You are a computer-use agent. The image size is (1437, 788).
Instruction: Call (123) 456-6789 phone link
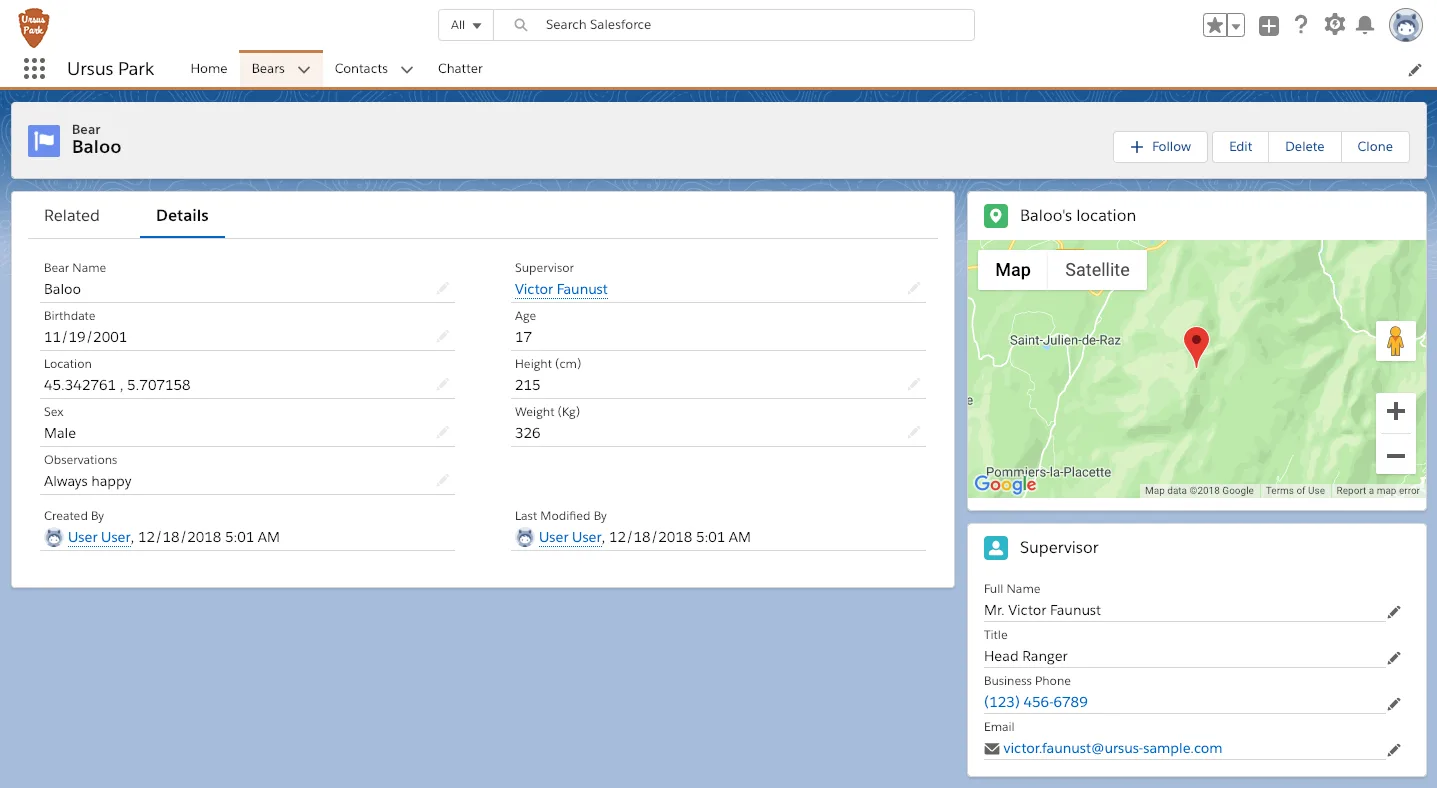click(1036, 702)
